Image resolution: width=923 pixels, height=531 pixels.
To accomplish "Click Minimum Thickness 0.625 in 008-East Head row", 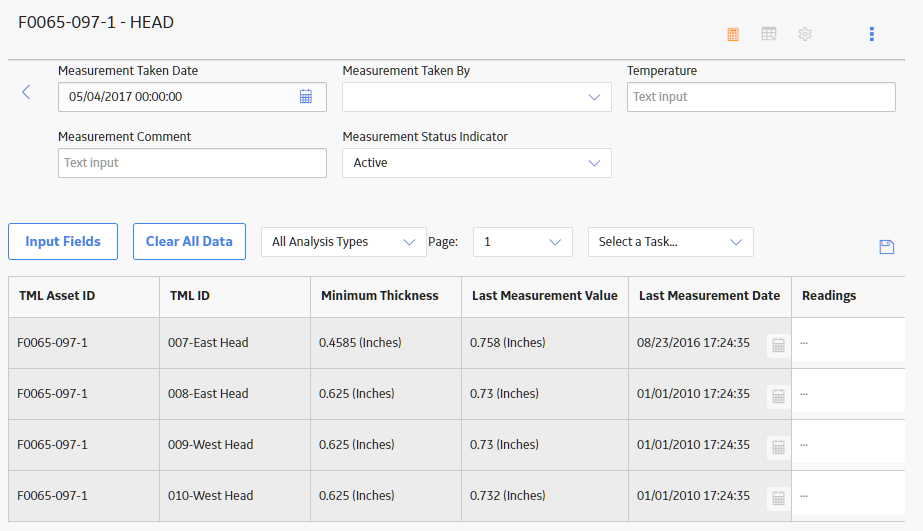I will click(386, 394).
